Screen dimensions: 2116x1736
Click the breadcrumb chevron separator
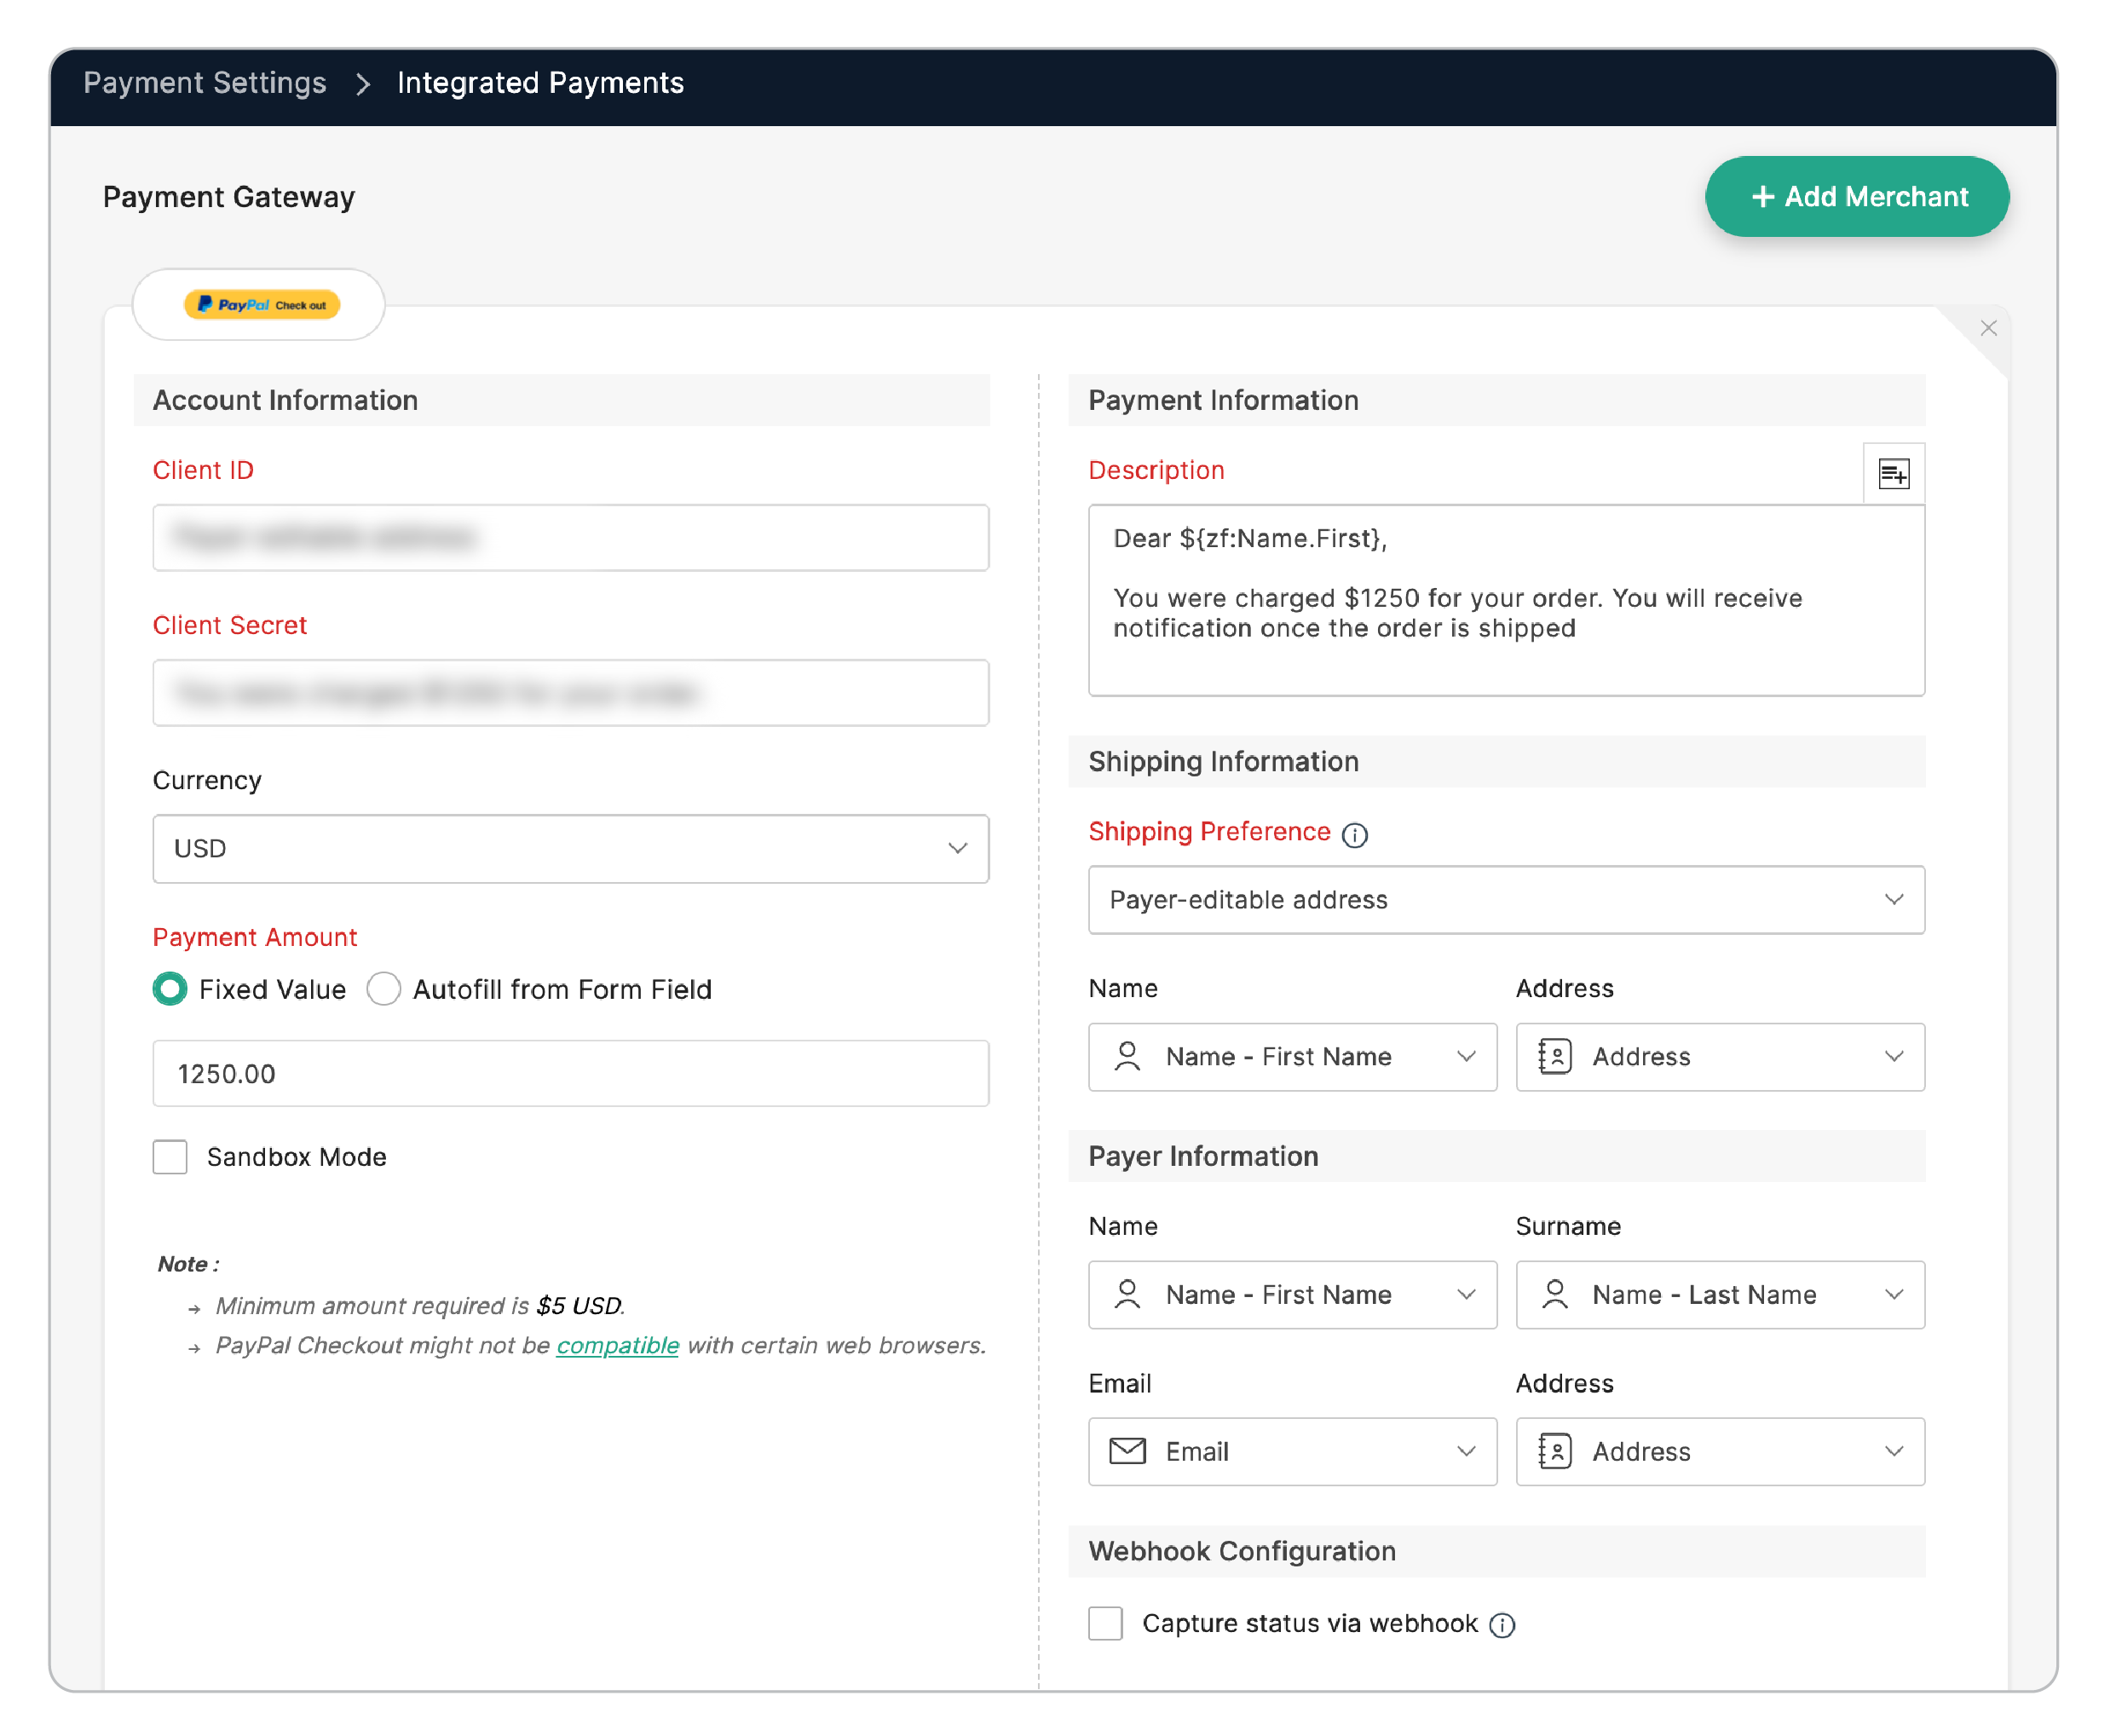[x=363, y=84]
